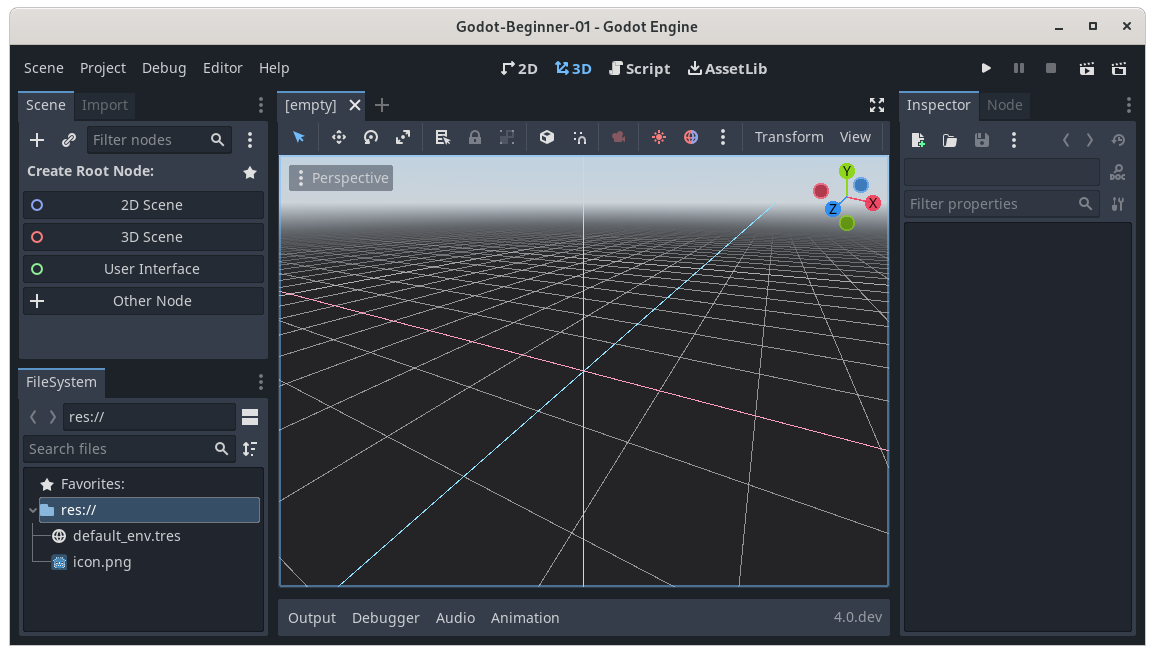This screenshot has height=655, width=1155.
Task: Toggle preview sunlight in viewport toolbar
Action: 658,137
